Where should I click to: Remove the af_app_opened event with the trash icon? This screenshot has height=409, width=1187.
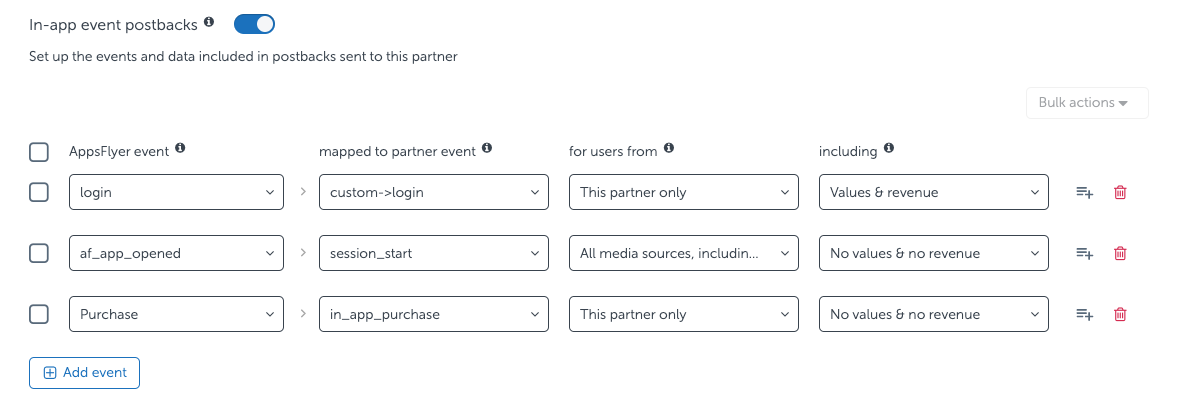[x=1120, y=253]
